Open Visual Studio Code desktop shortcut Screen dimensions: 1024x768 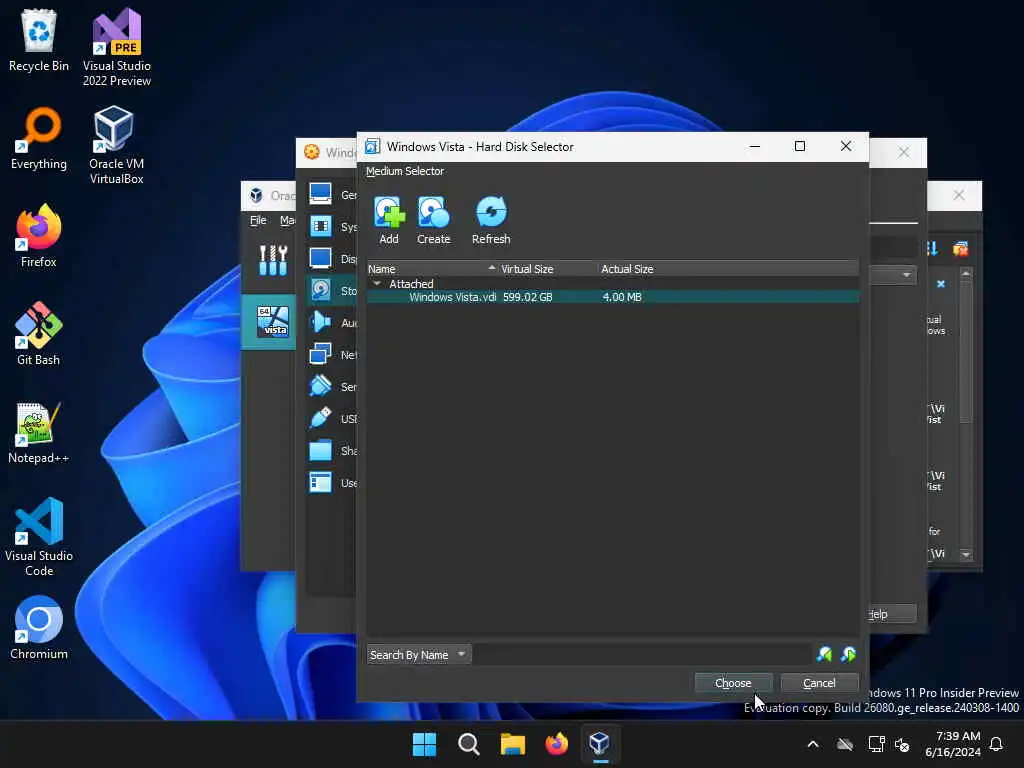39,537
